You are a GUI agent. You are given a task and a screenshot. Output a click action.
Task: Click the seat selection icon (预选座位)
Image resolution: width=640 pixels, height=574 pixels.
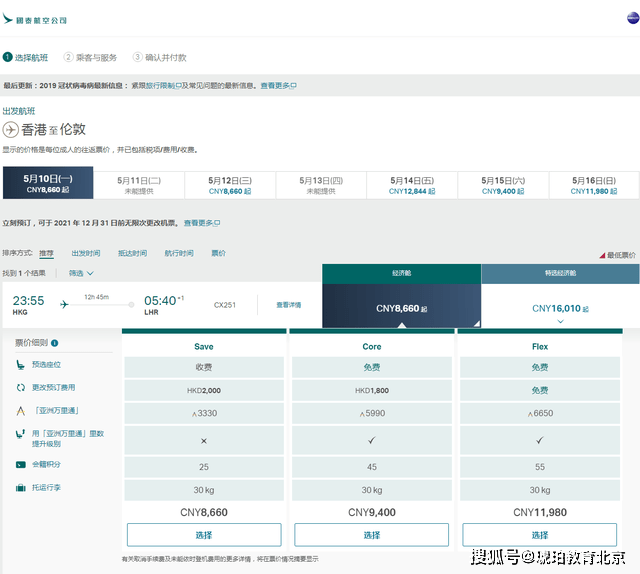point(21,365)
